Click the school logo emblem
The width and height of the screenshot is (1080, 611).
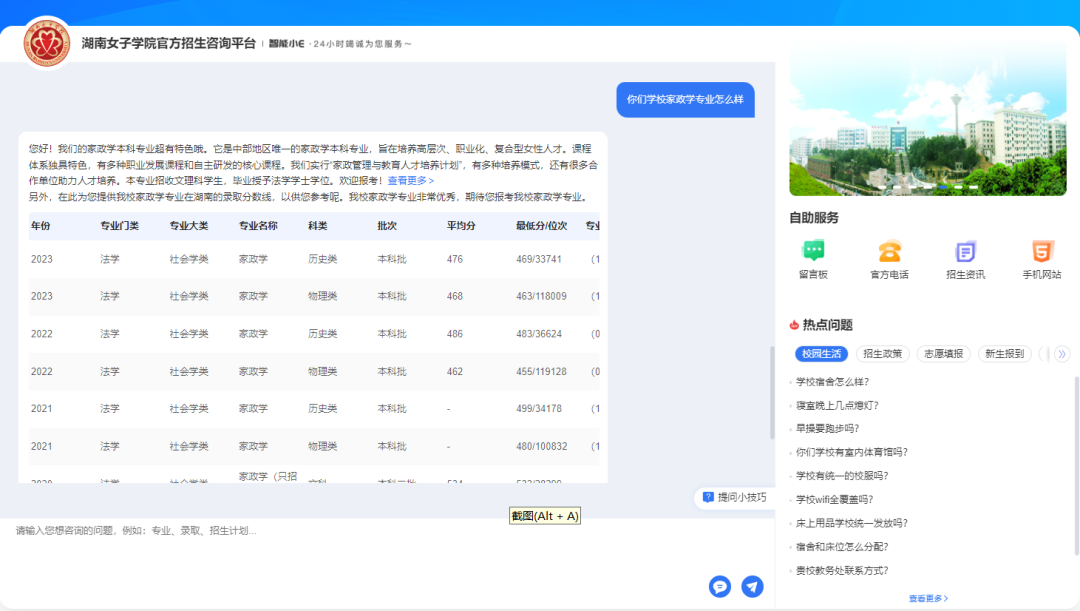pyautogui.click(x=46, y=43)
